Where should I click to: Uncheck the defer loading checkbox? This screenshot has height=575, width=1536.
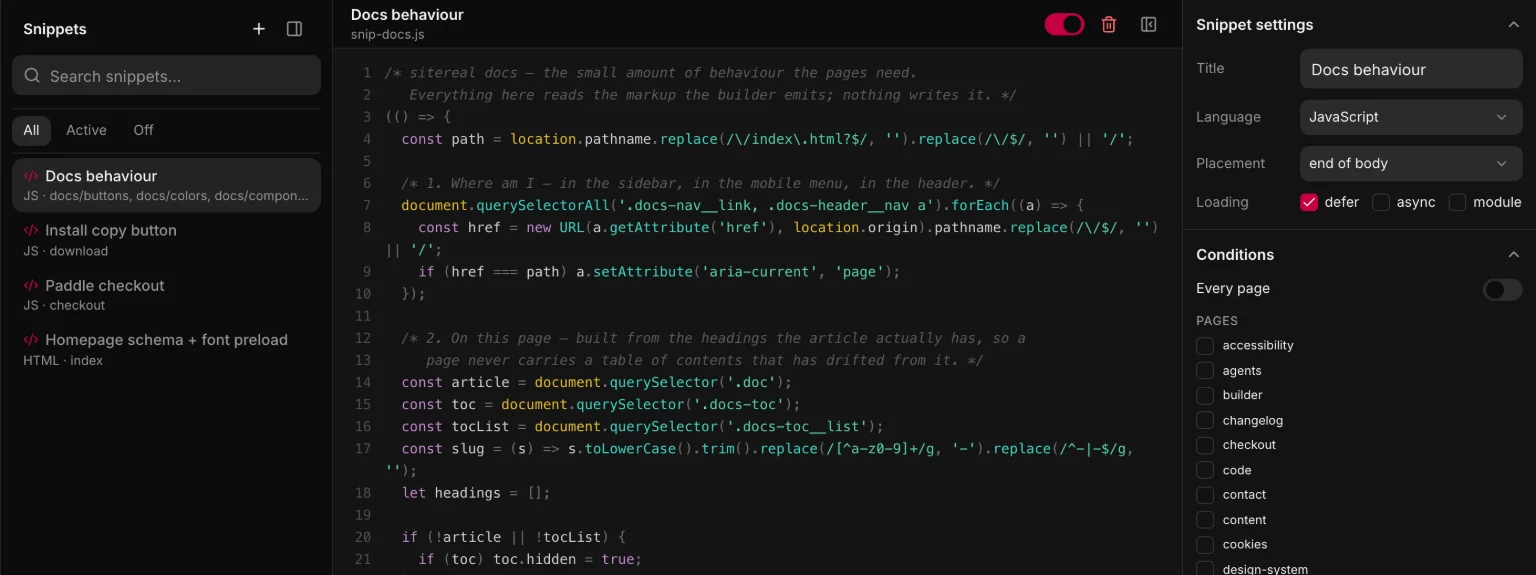[x=1309, y=202]
